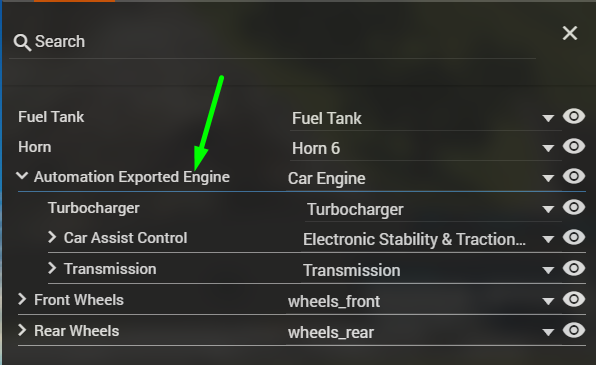Focus the Search input field
Screen dimensions: 596x365
coord(272,42)
